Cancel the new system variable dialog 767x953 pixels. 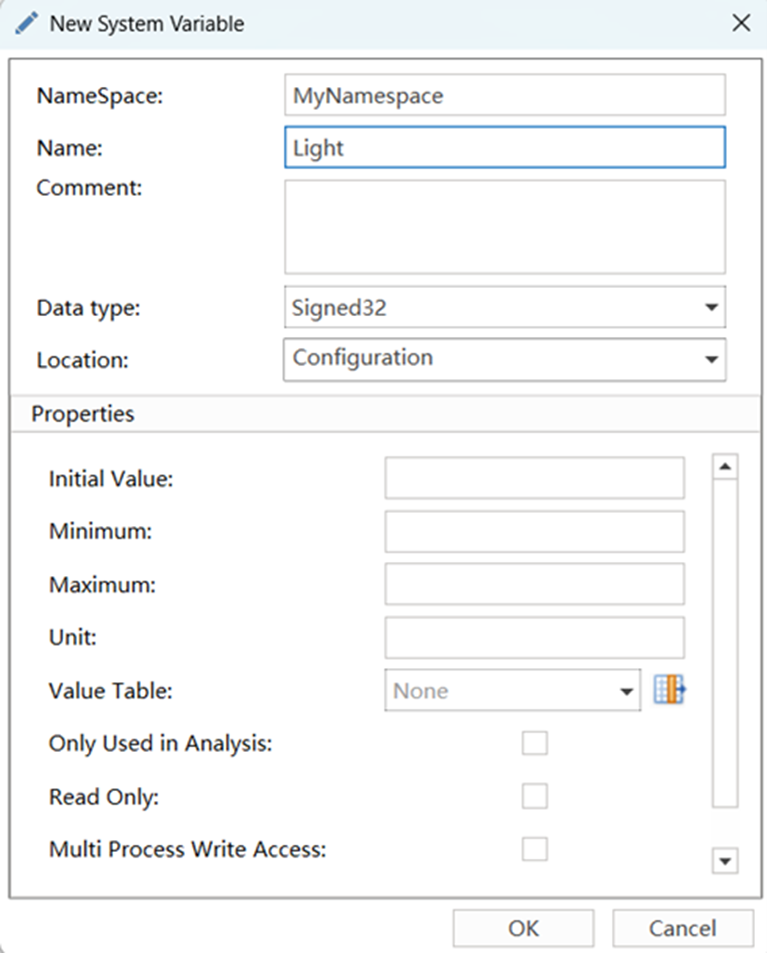[x=682, y=928]
